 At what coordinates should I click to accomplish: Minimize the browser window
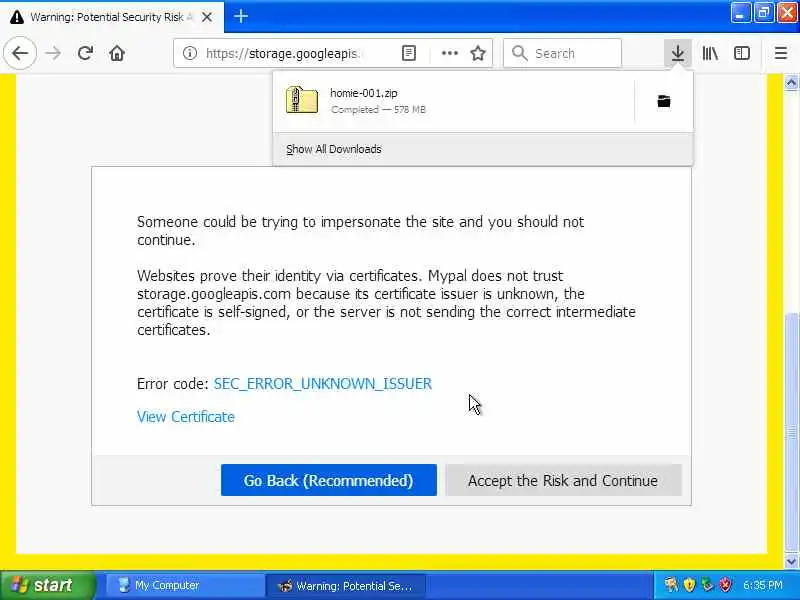[x=740, y=13]
